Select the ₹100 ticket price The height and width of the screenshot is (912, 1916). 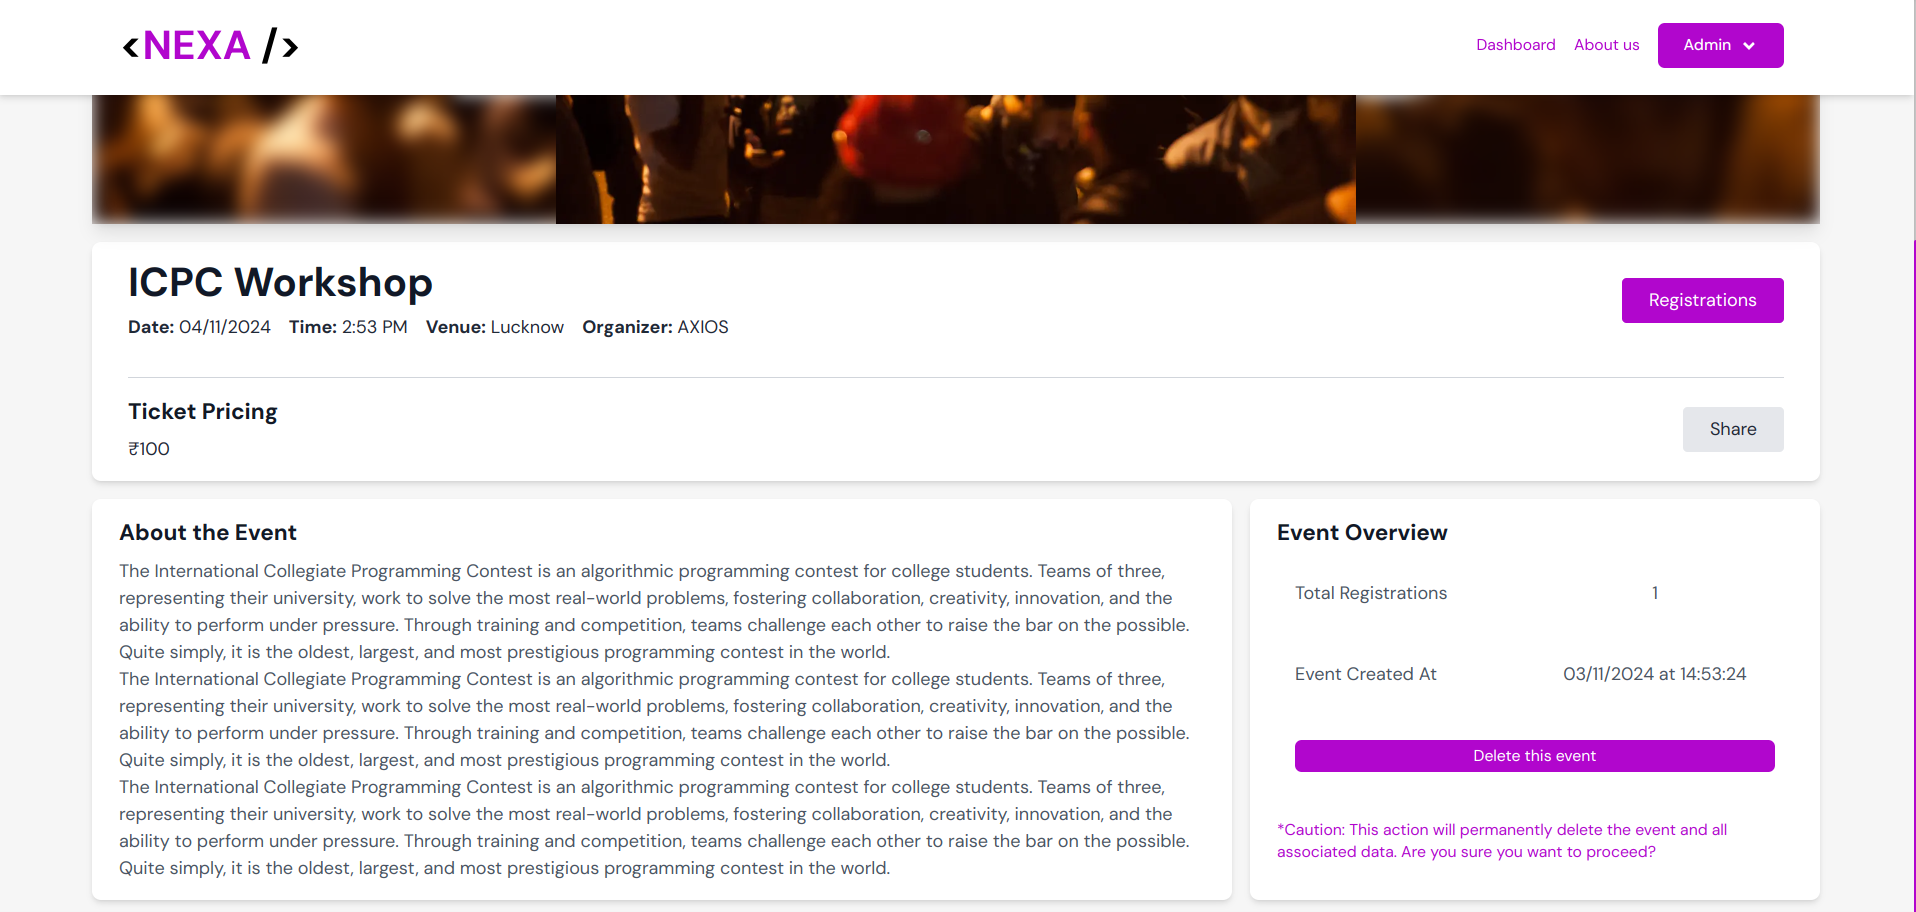click(x=149, y=449)
